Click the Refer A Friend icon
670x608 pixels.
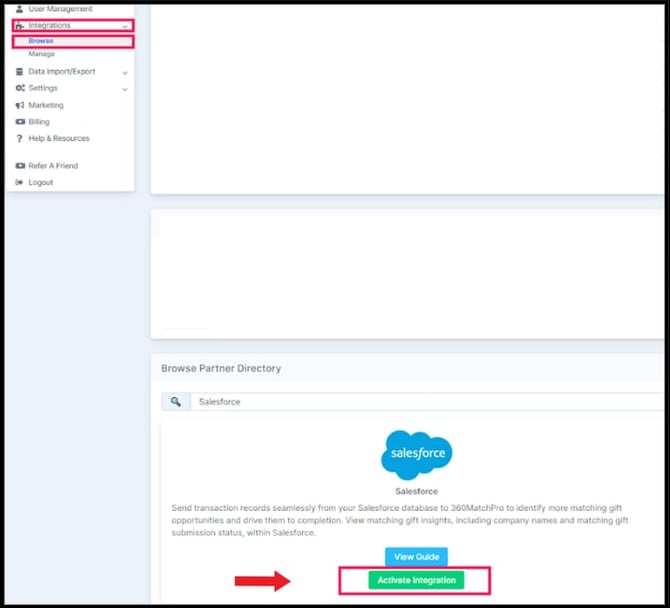coord(20,166)
